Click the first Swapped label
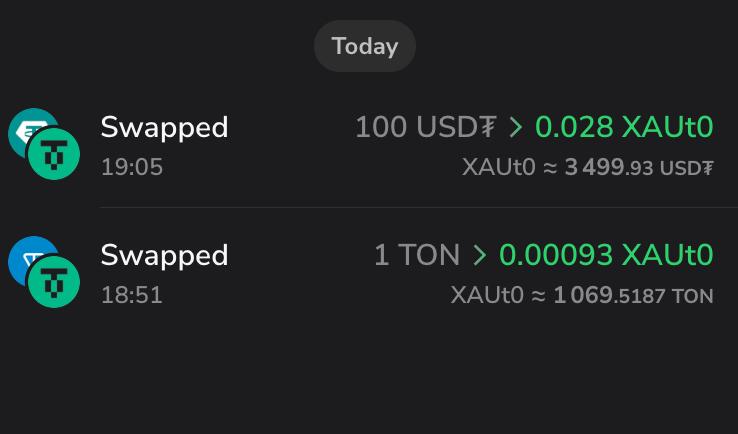Viewport: 738px width, 434px height. pyautogui.click(x=164, y=128)
